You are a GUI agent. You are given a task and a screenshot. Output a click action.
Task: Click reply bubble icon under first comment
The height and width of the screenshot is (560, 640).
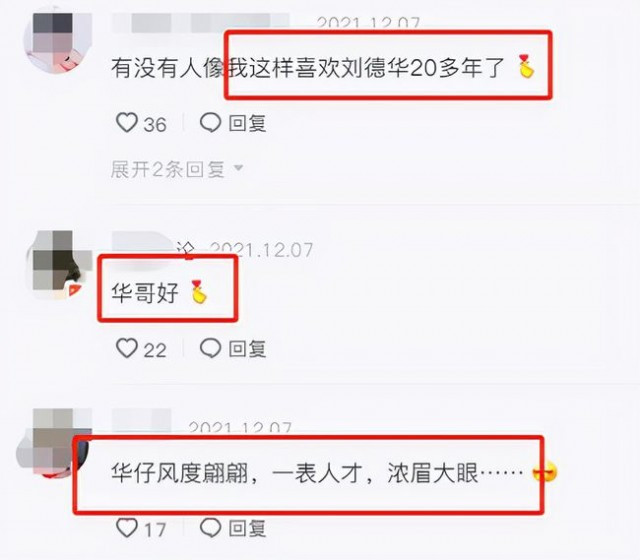211,122
